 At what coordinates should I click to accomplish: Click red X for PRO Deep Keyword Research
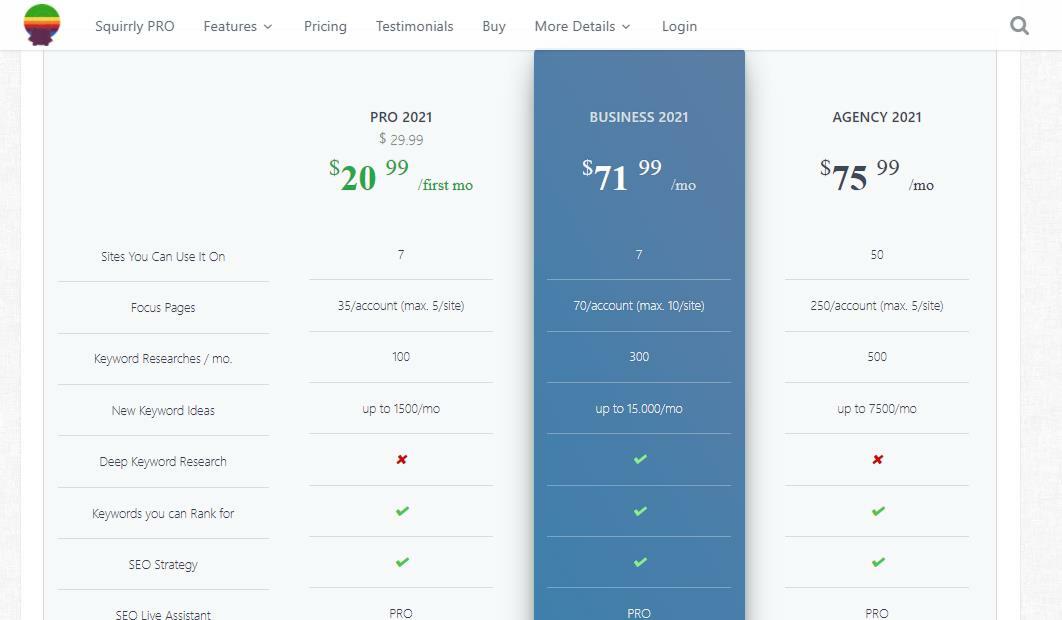point(402,459)
